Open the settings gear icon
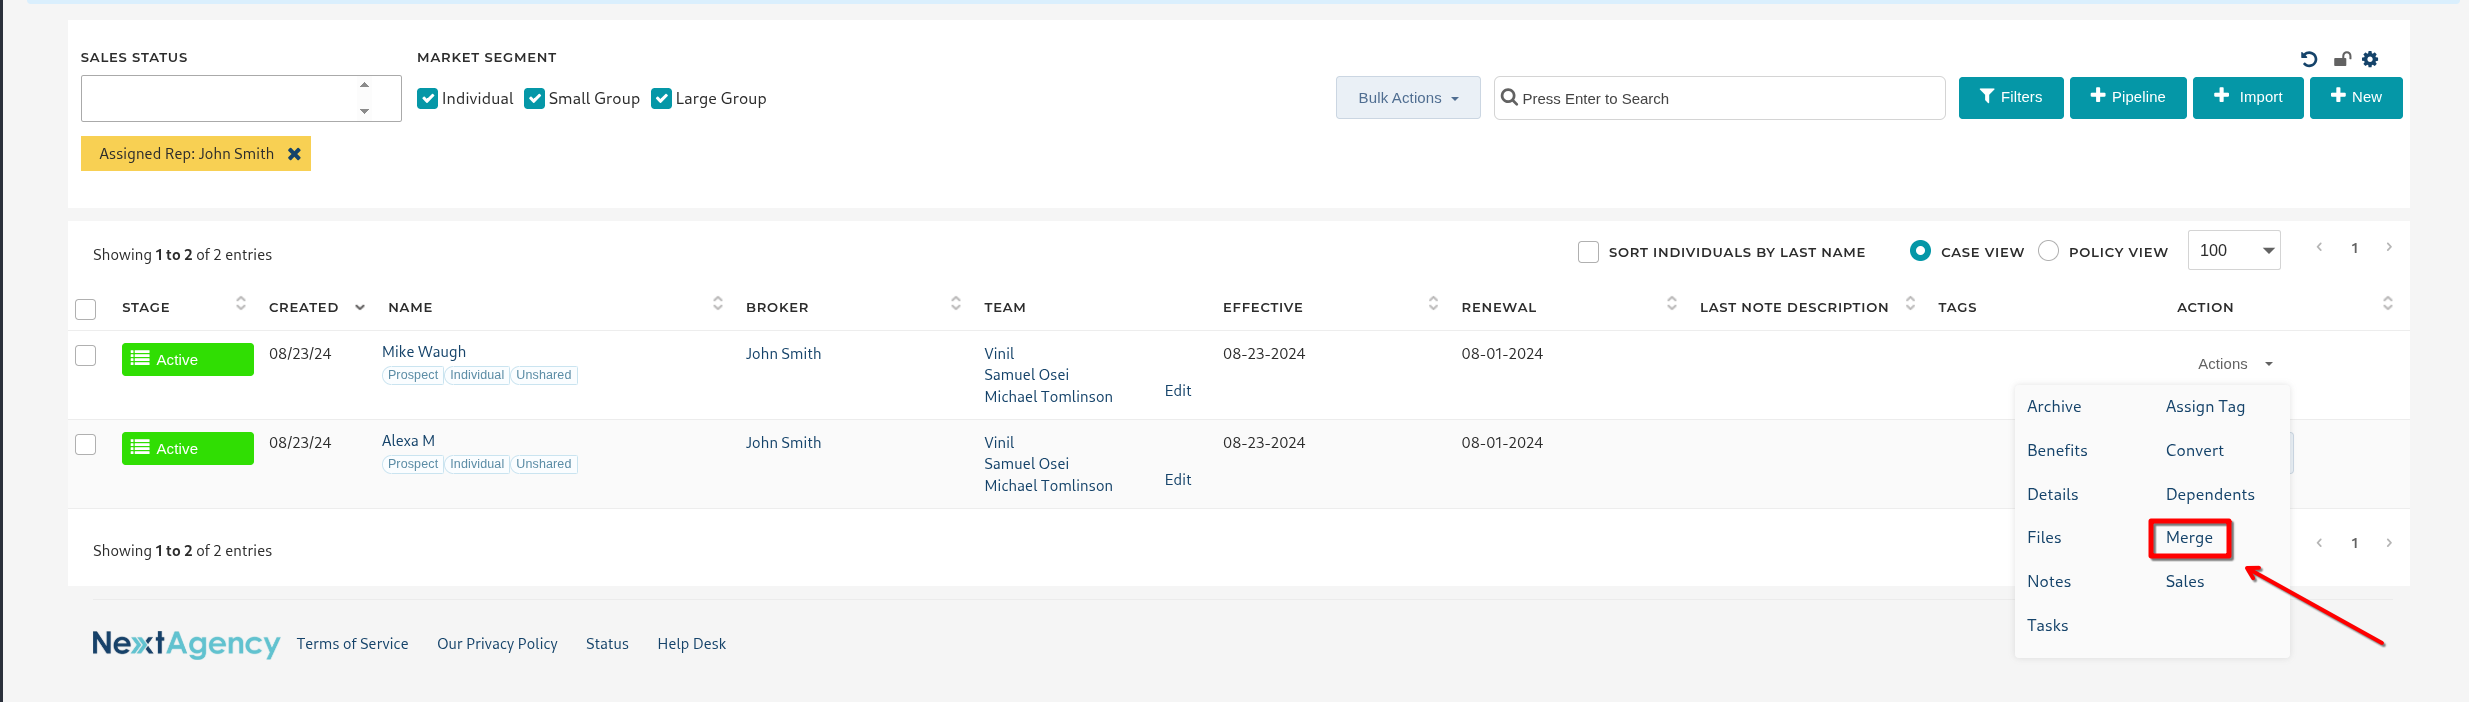The width and height of the screenshot is (2469, 702). (x=2370, y=59)
